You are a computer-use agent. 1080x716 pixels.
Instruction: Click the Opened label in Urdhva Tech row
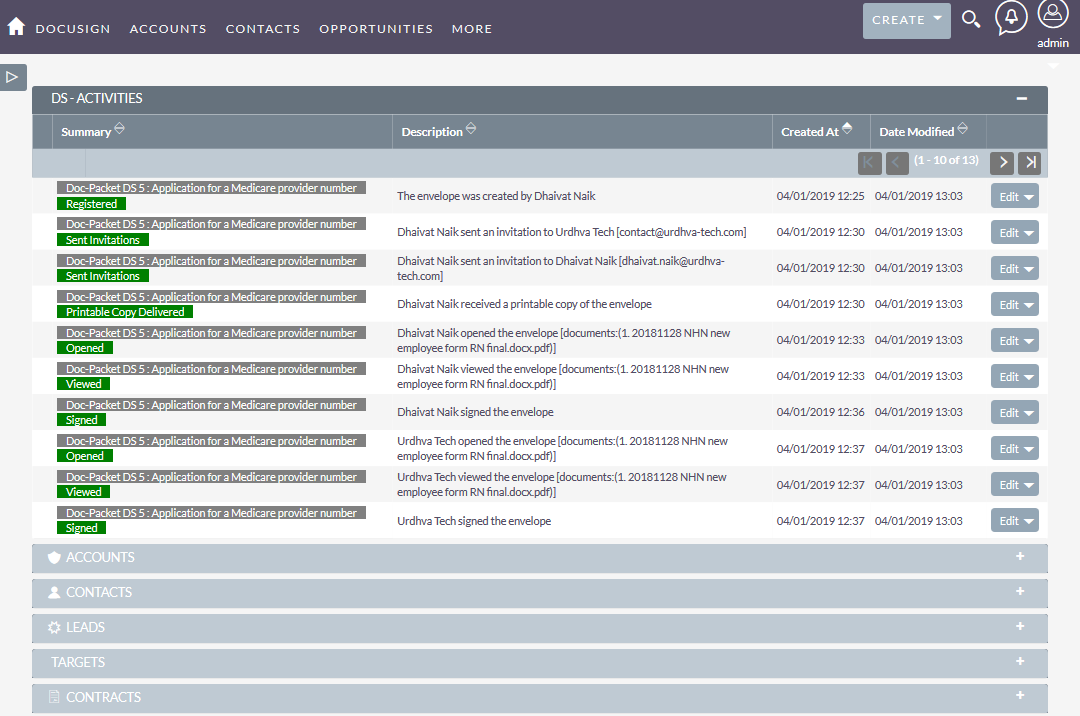(85, 456)
